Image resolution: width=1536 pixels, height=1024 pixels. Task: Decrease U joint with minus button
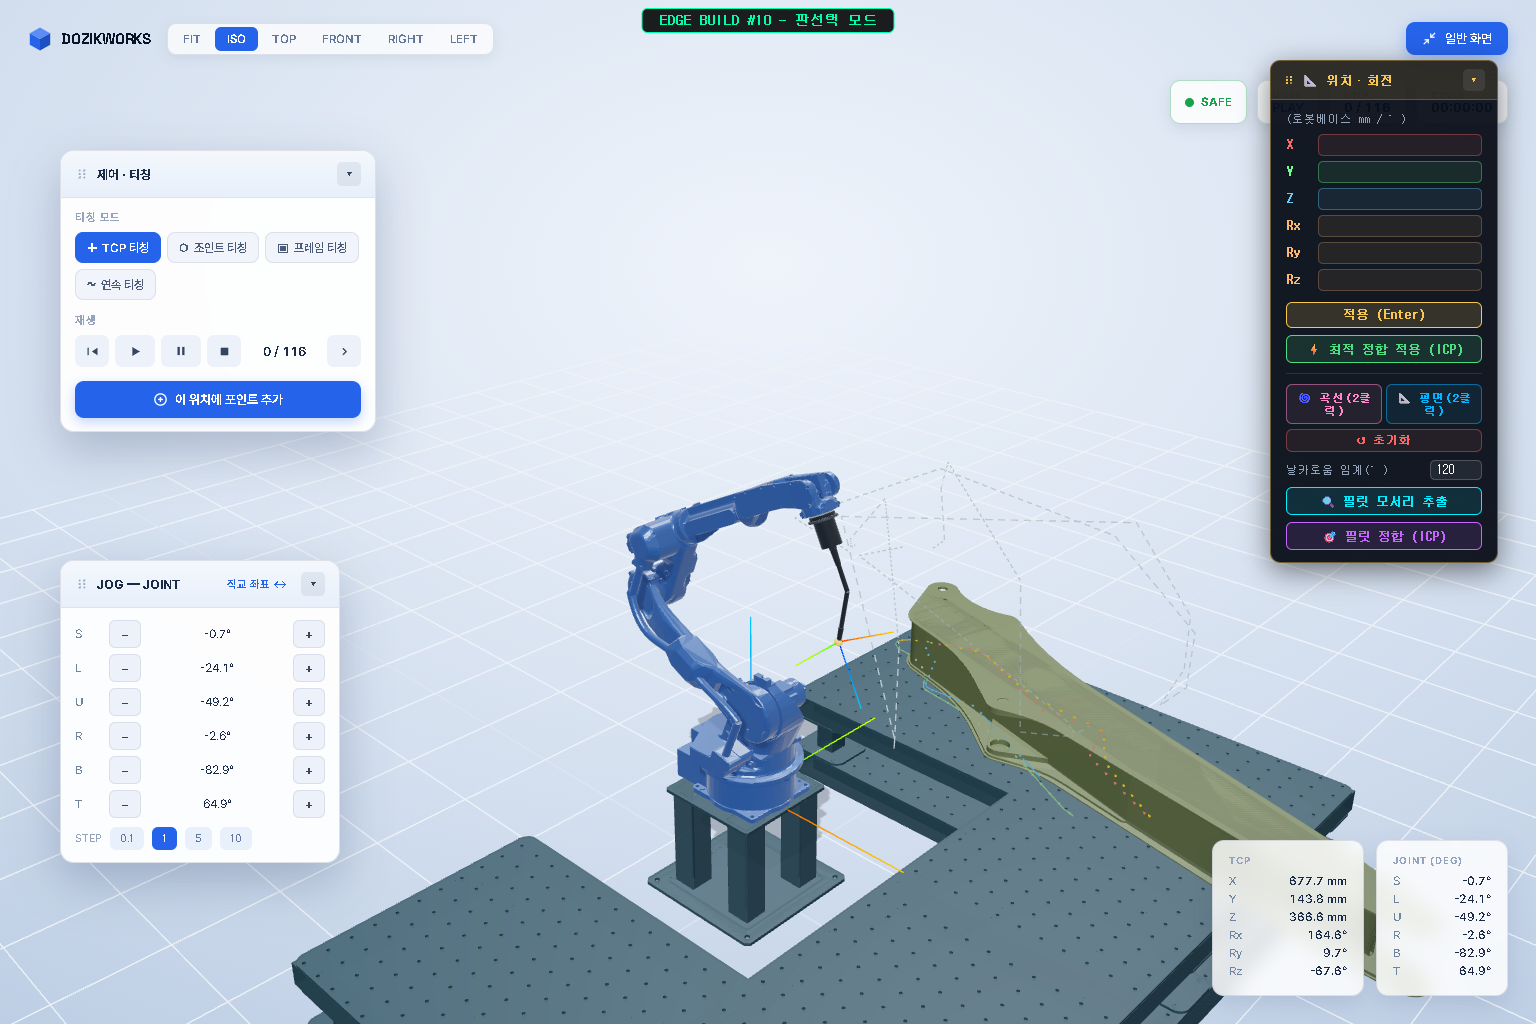click(125, 702)
